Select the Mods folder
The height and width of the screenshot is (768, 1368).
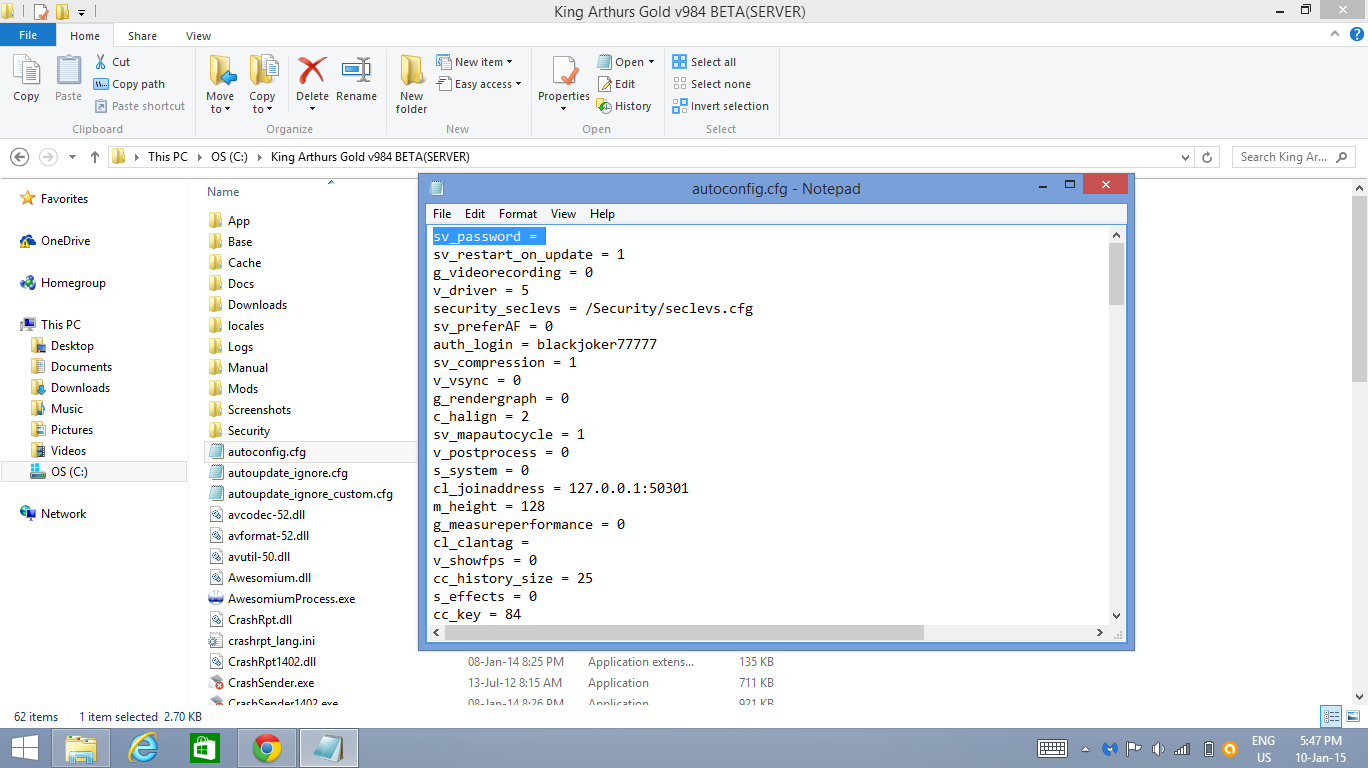(x=243, y=389)
